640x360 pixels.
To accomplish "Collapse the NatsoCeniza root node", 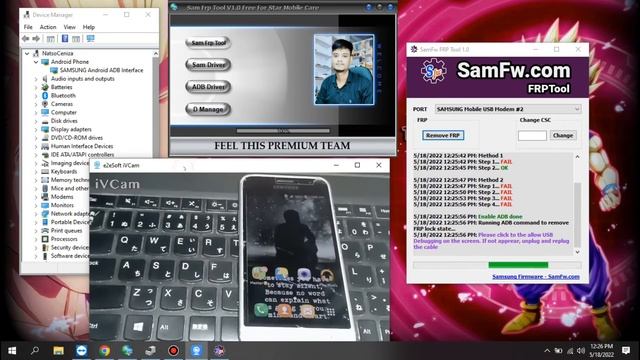I will click(27, 53).
